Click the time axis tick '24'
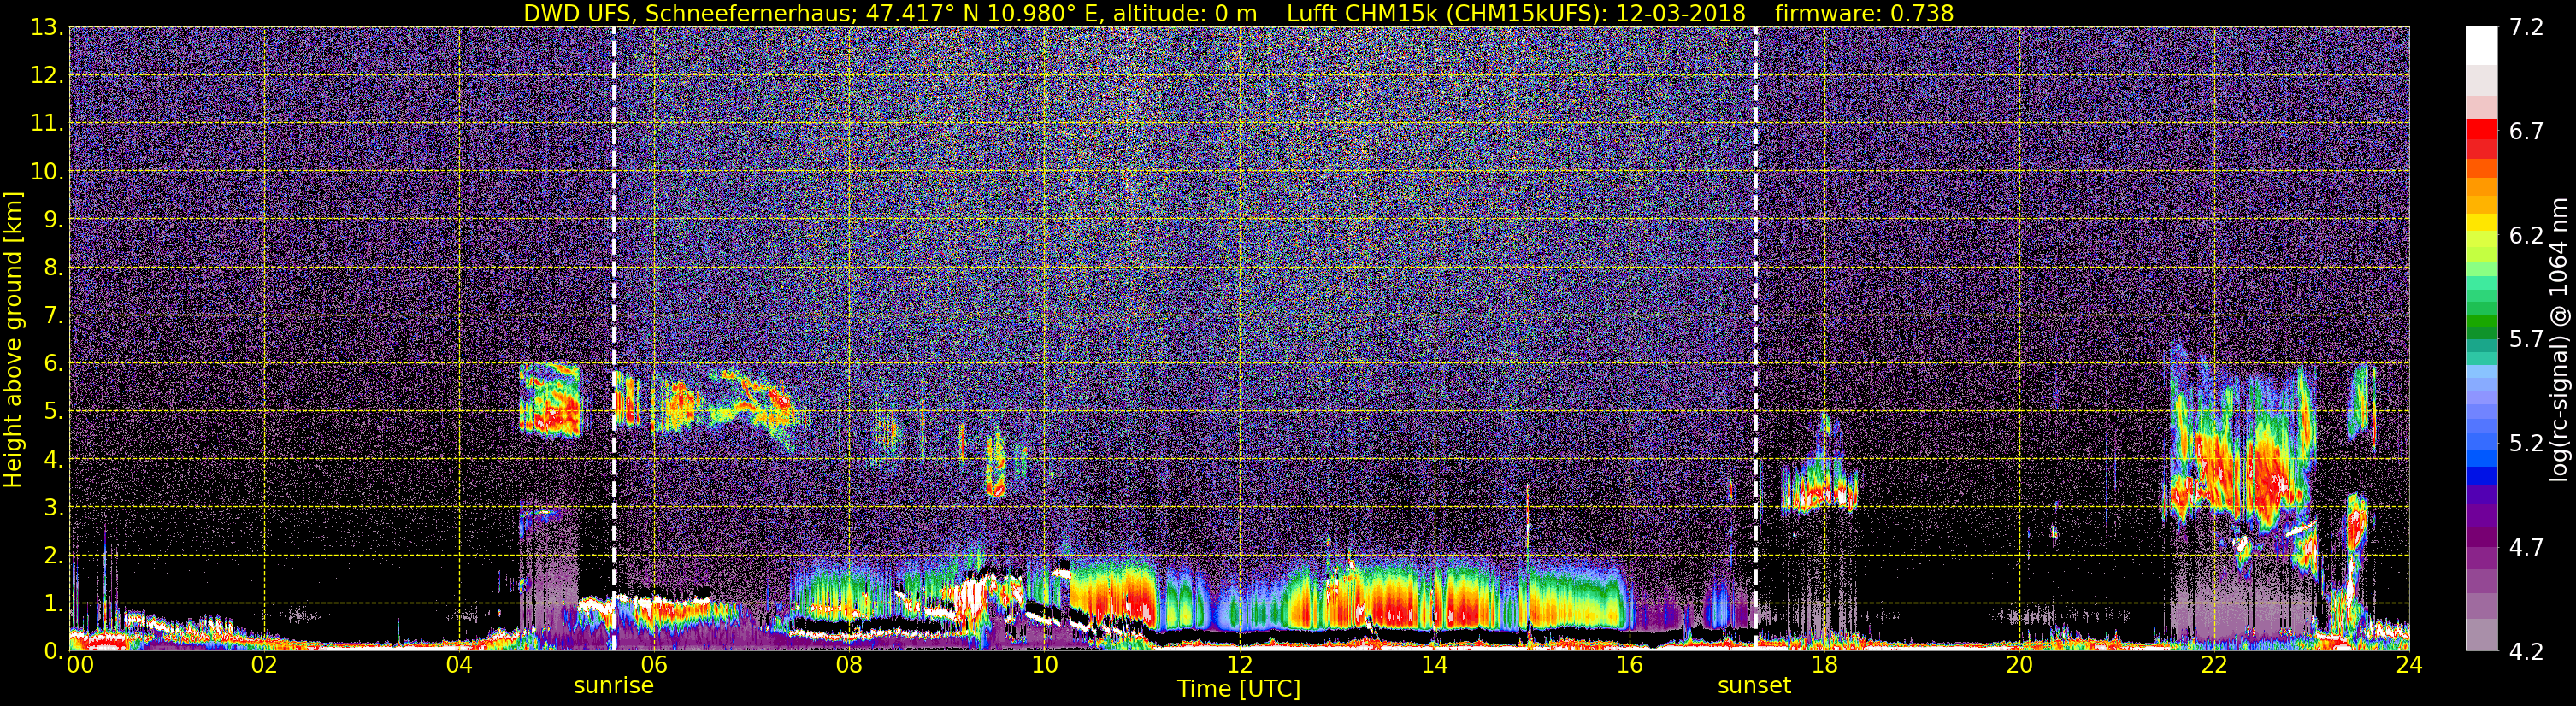This screenshot has height=706, width=2576. click(x=2409, y=665)
